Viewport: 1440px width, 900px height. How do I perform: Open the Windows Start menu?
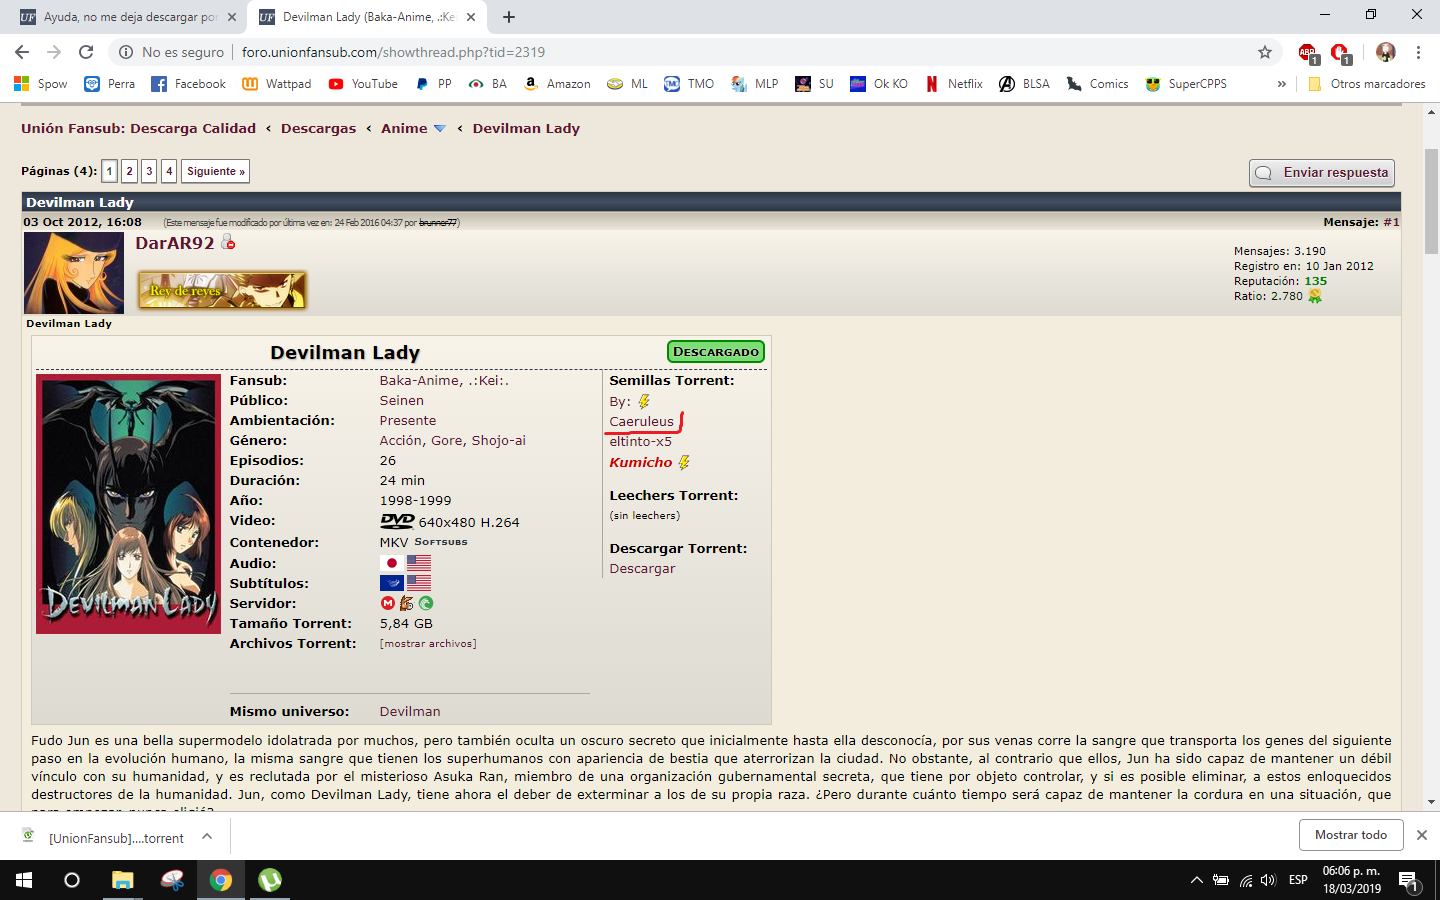[24, 880]
